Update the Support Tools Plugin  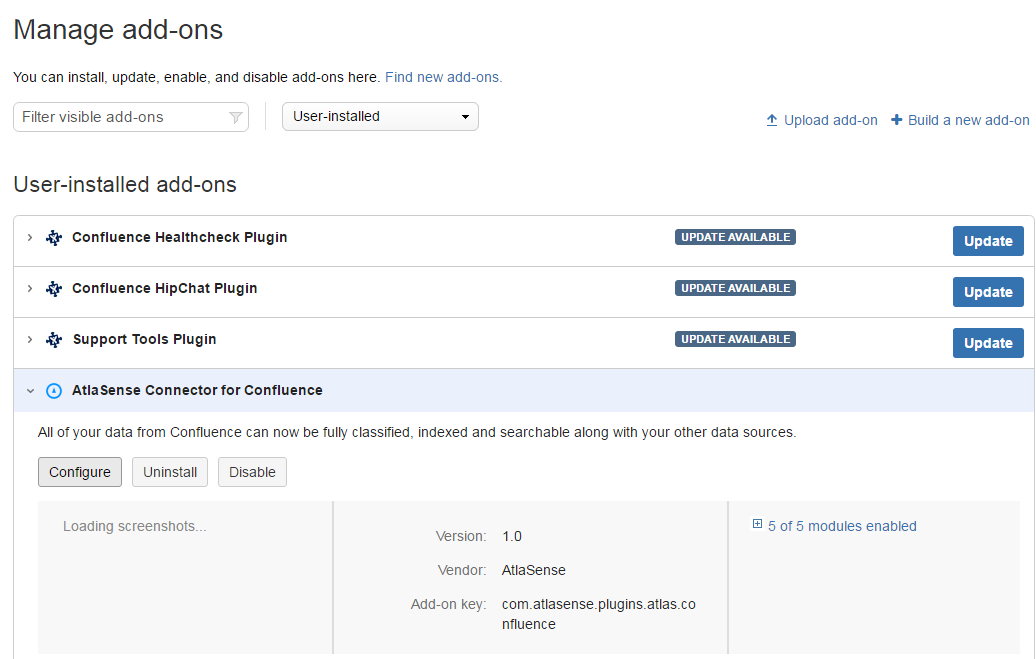pos(988,343)
